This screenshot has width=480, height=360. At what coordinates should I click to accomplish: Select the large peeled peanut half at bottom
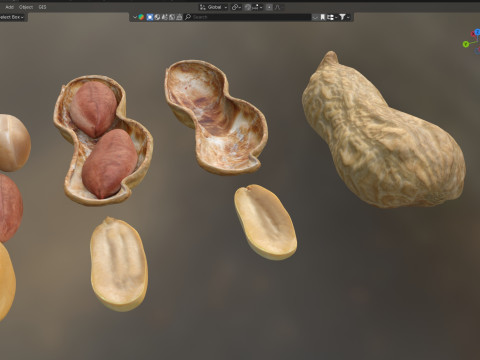coord(119,264)
